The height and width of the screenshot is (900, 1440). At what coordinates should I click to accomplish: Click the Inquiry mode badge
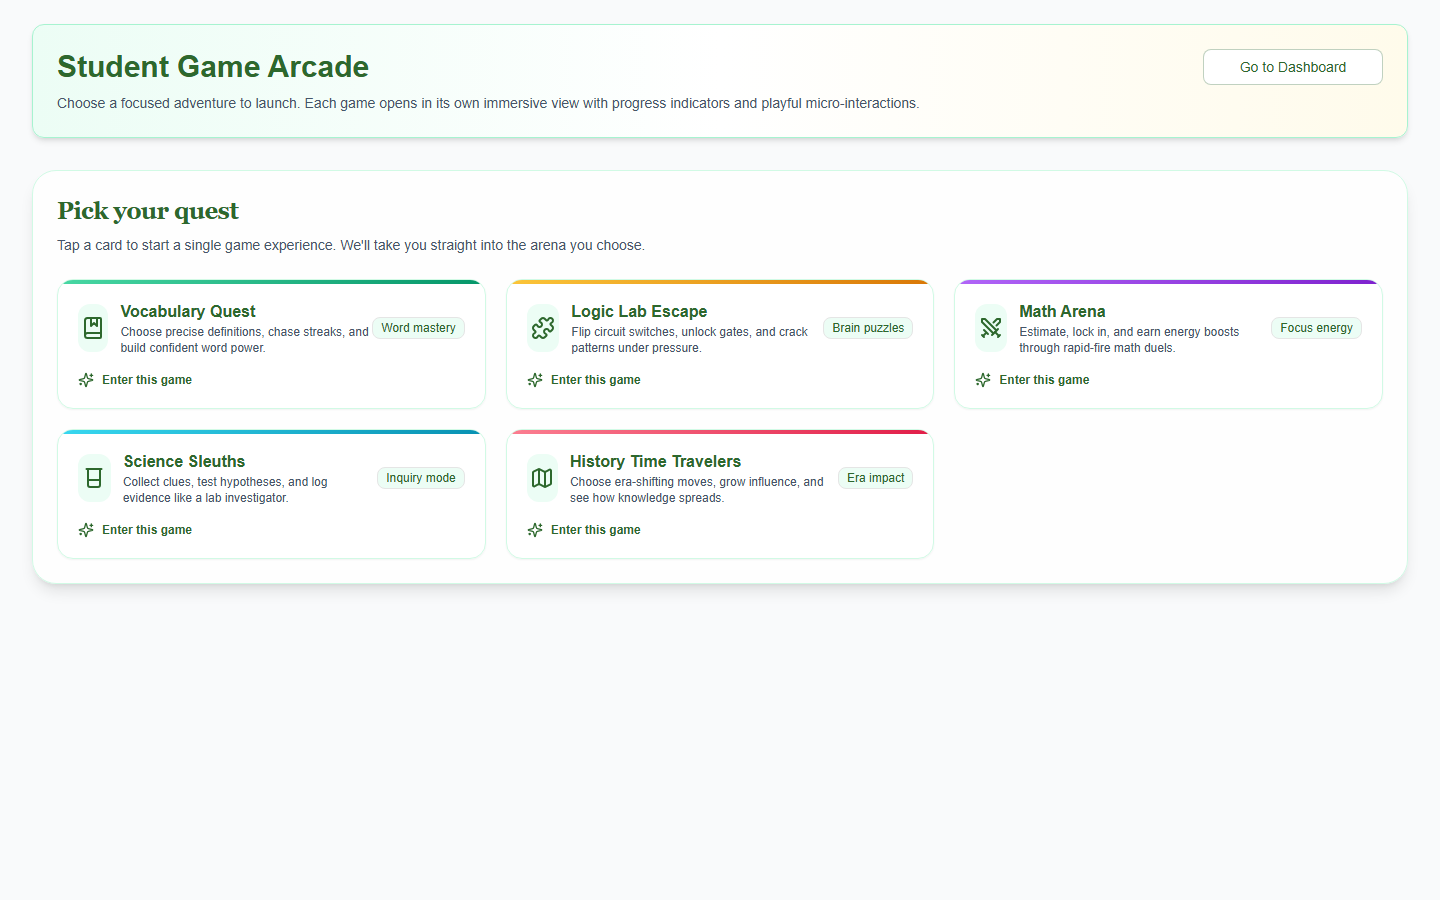coord(420,478)
